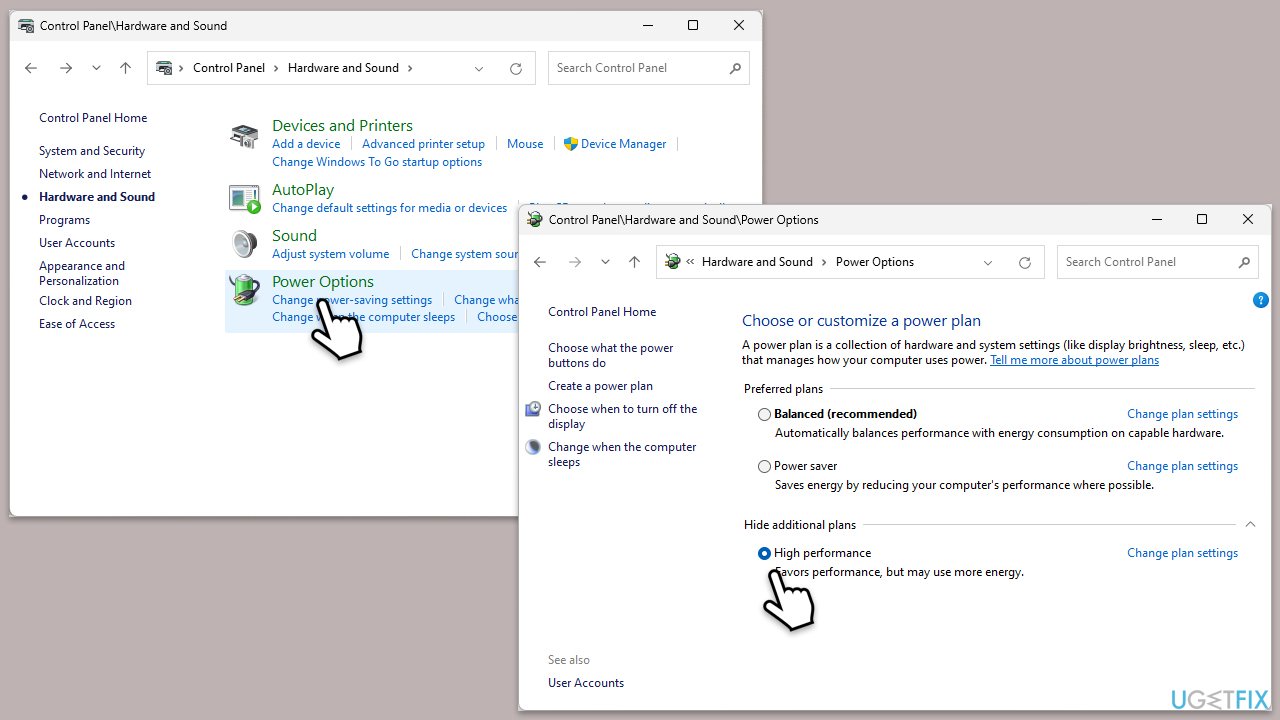Open Ease of Access category
The width and height of the screenshot is (1280, 720).
coord(77,324)
